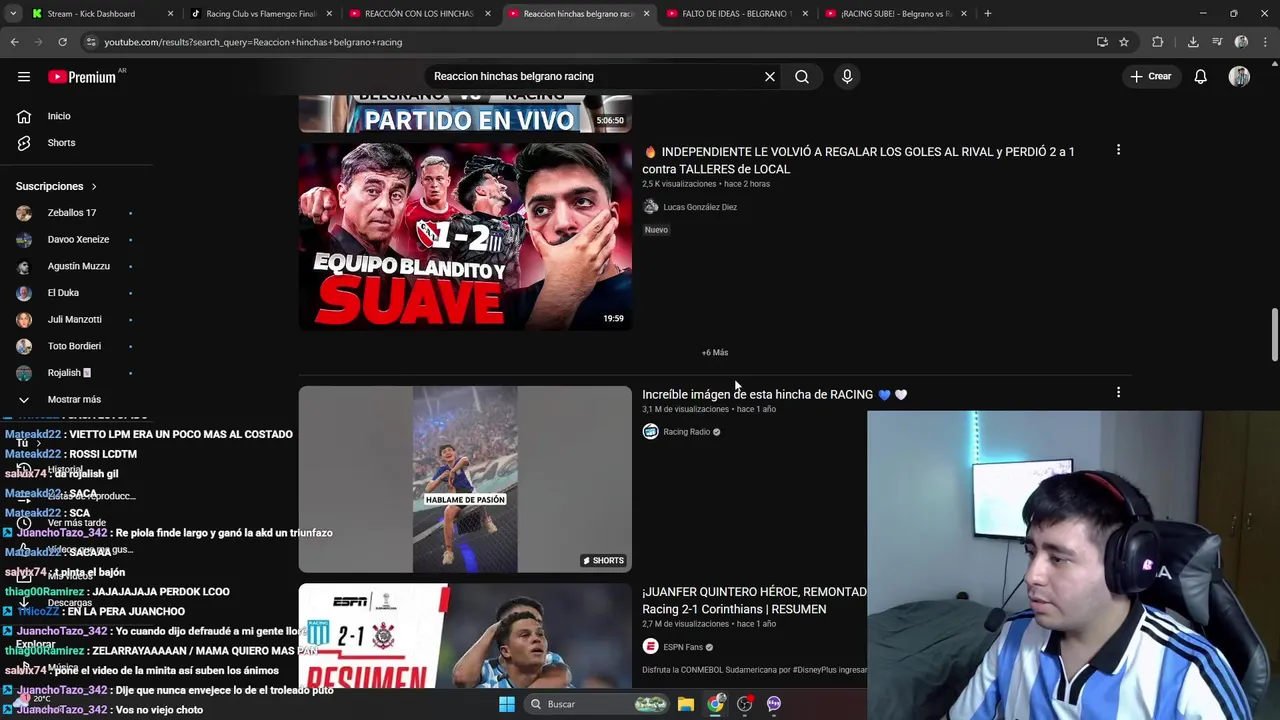Open Rojalish subscription channel
This screenshot has height=720, width=1280.
(68, 373)
